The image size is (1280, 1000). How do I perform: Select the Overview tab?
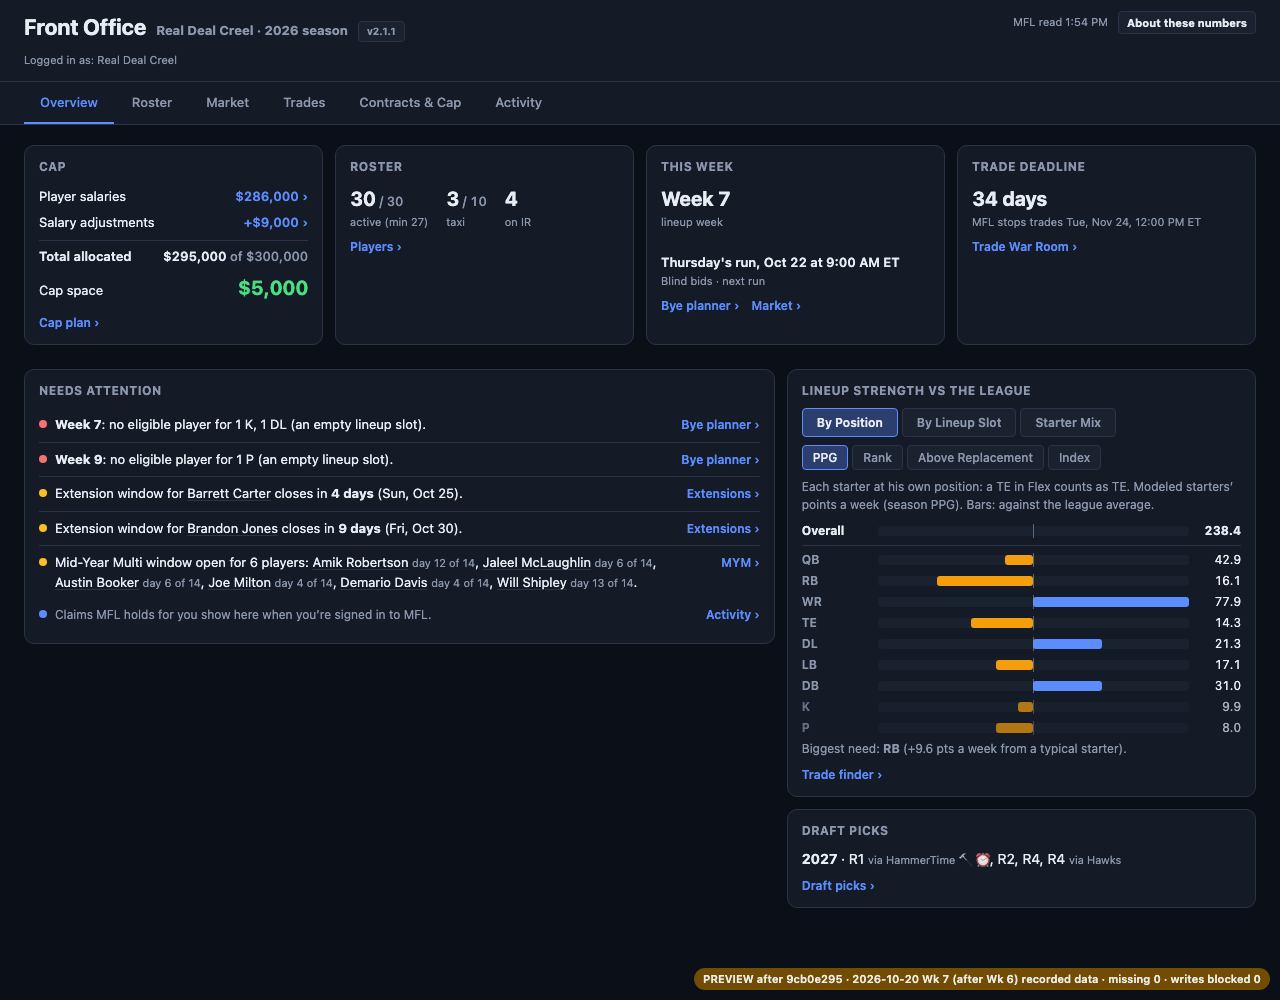click(x=69, y=102)
